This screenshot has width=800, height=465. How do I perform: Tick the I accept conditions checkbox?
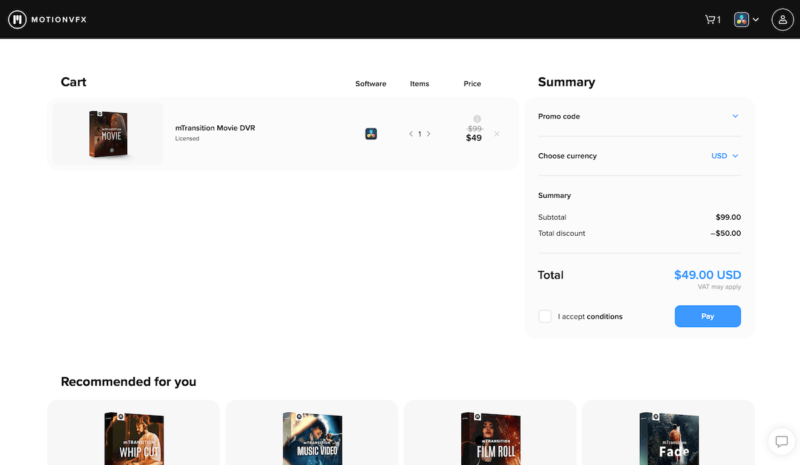545,316
